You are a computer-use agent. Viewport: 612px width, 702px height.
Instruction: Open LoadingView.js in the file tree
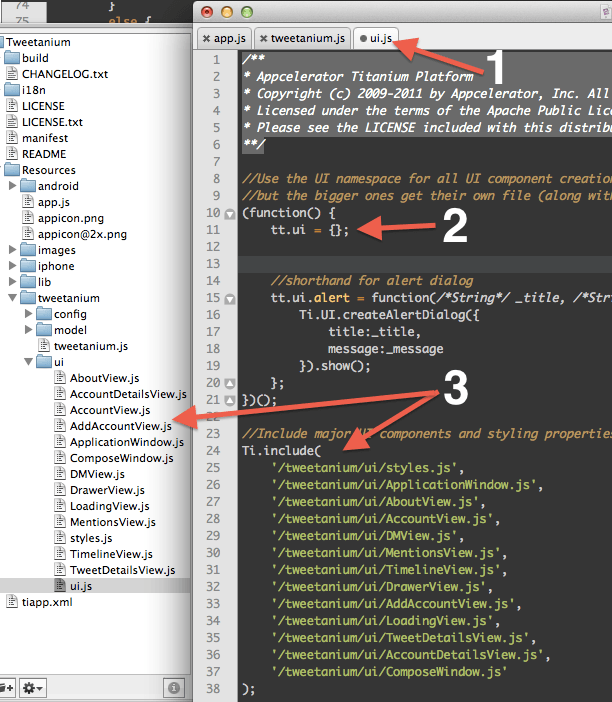tap(110, 506)
